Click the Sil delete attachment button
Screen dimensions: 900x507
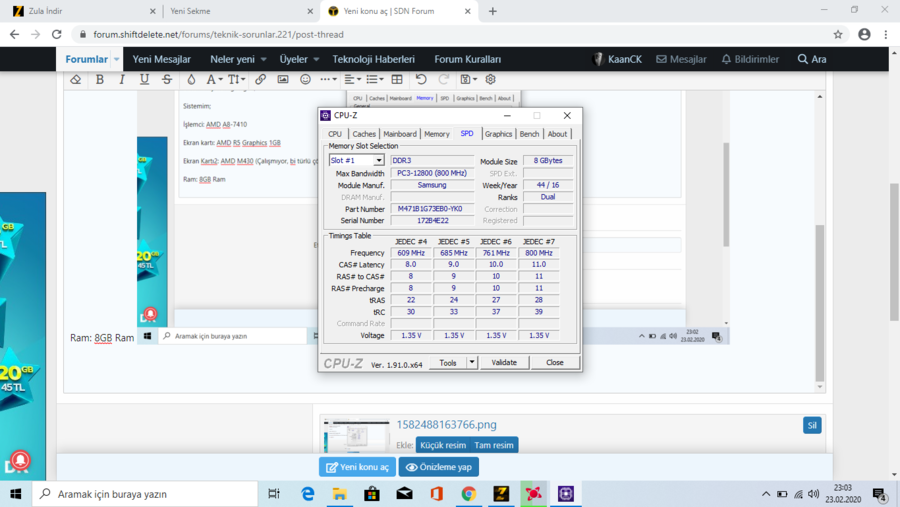[812, 425]
